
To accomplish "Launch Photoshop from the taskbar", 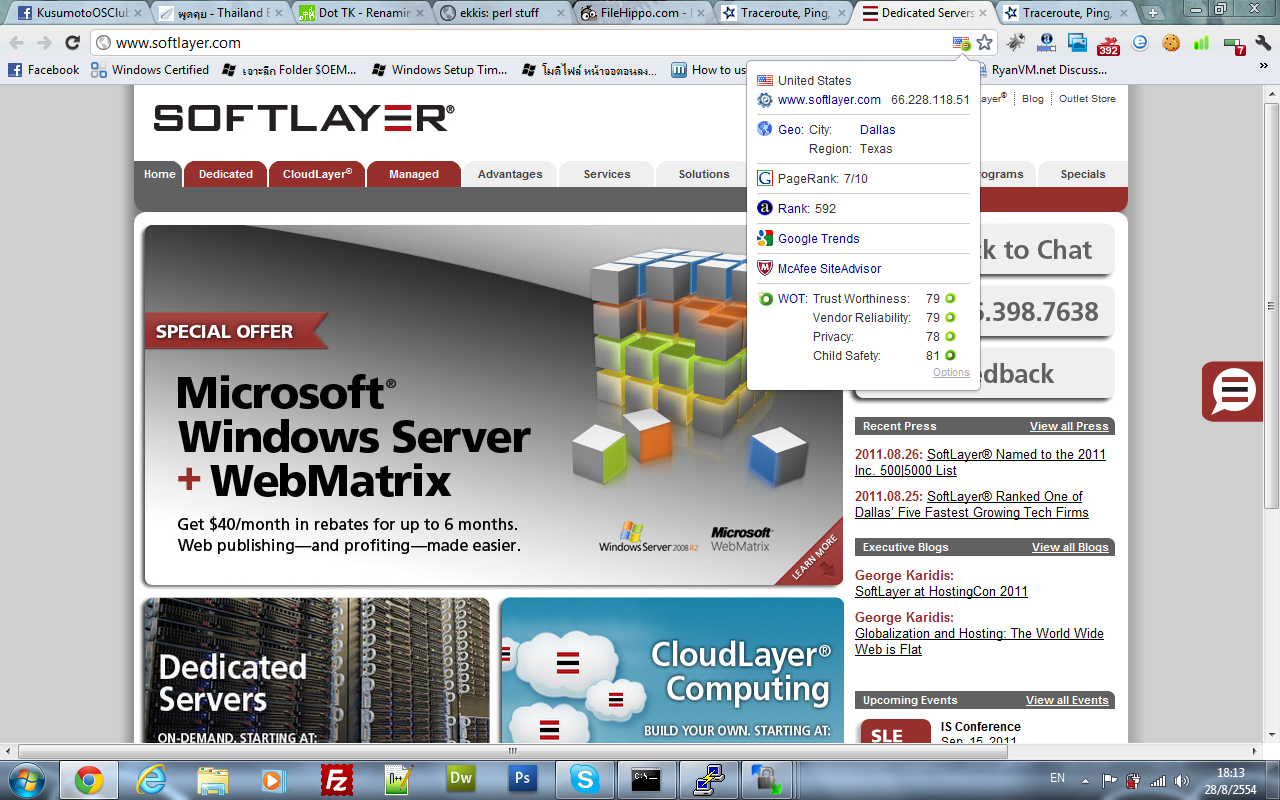I will pos(522,779).
